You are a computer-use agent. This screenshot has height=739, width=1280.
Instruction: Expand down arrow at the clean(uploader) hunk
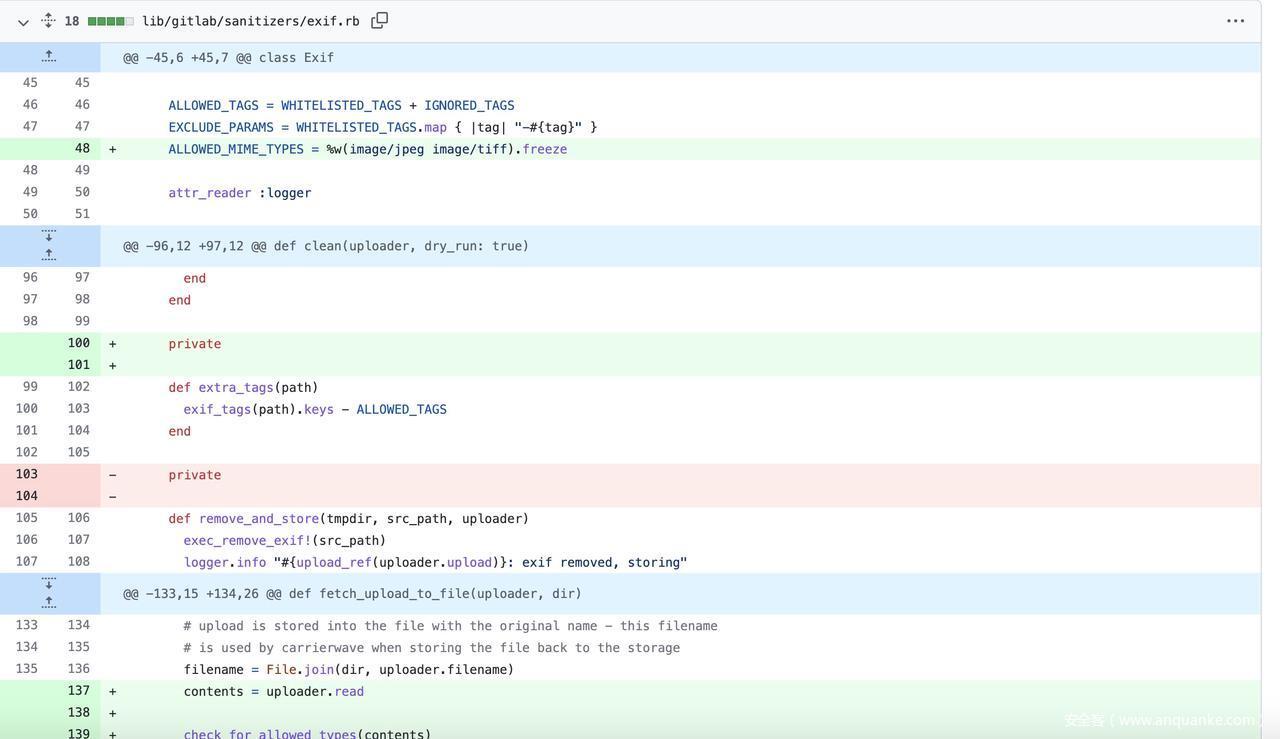tap(49, 236)
